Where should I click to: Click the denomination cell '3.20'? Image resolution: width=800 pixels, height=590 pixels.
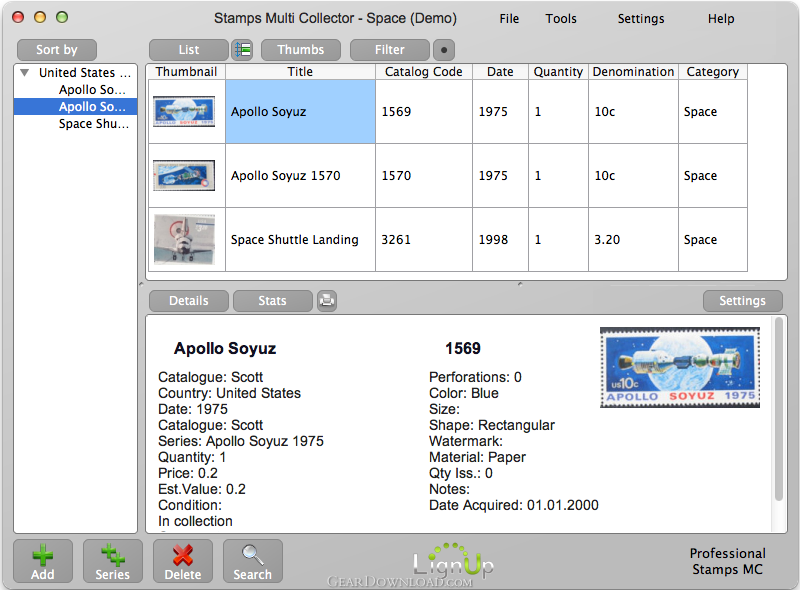[x=633, y=239]
